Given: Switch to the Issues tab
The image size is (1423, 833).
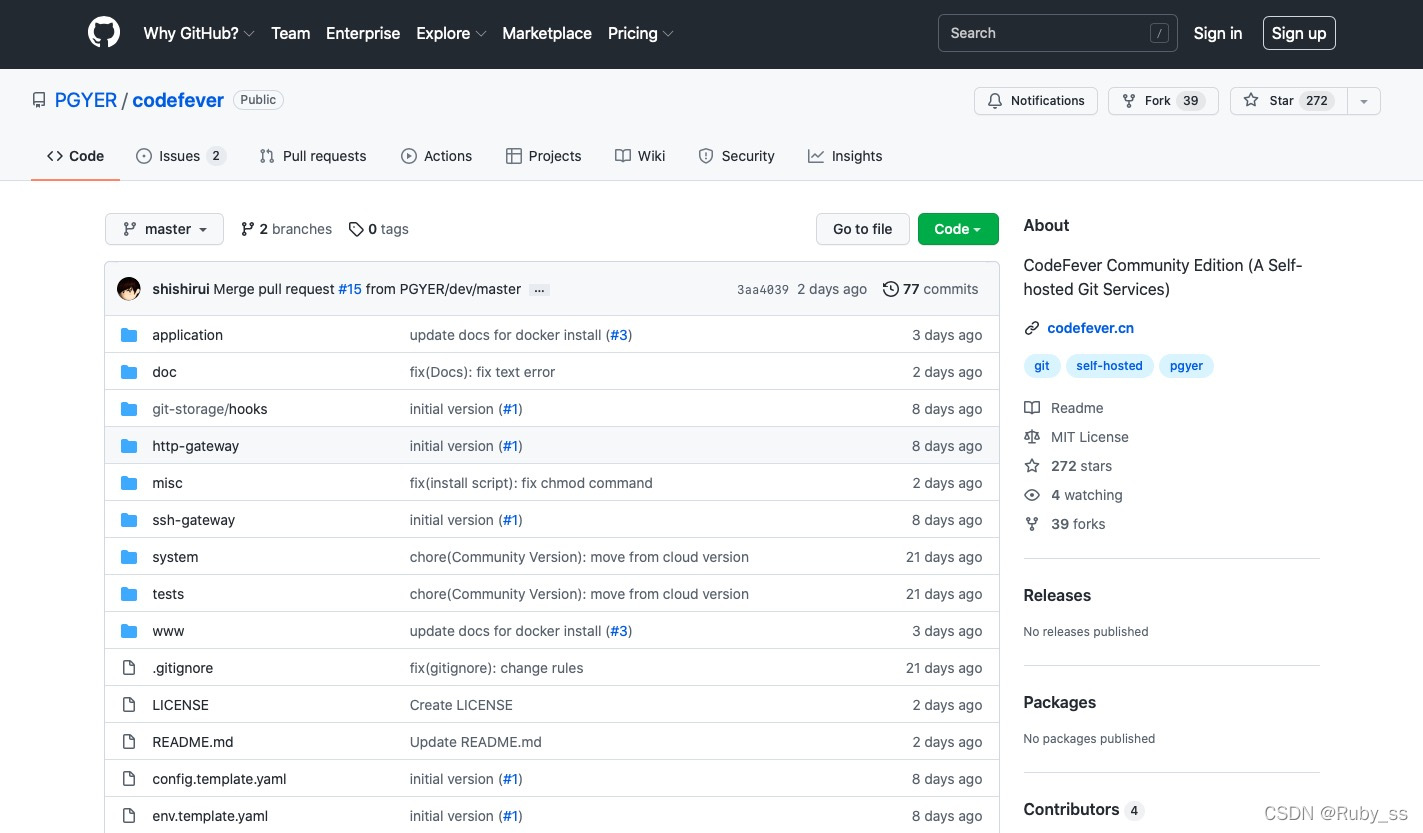Looking at the screenshot, I should tap(181, 156).
